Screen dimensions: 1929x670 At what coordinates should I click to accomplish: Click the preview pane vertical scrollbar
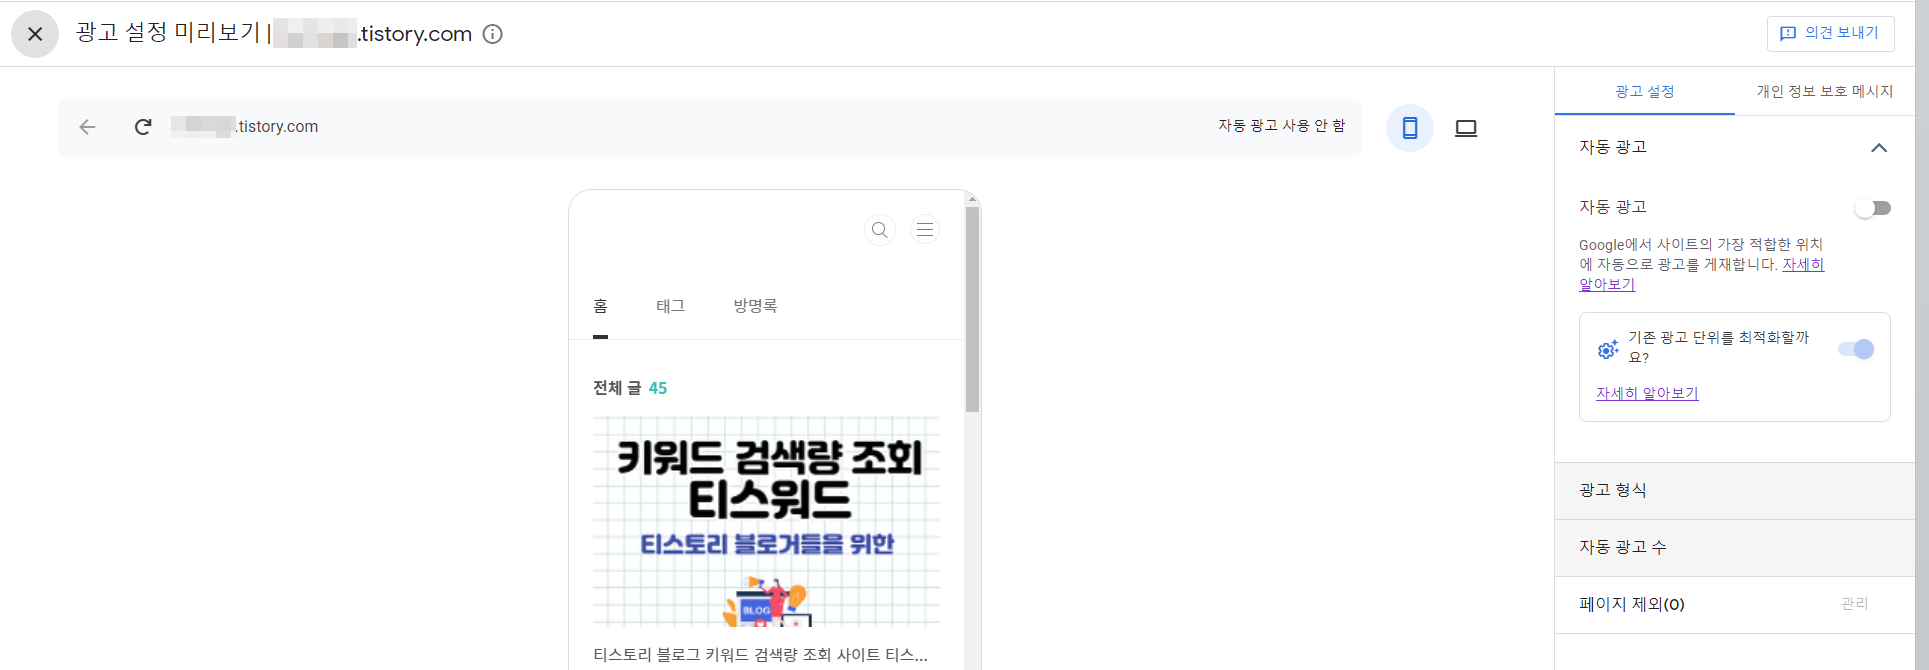972,310
